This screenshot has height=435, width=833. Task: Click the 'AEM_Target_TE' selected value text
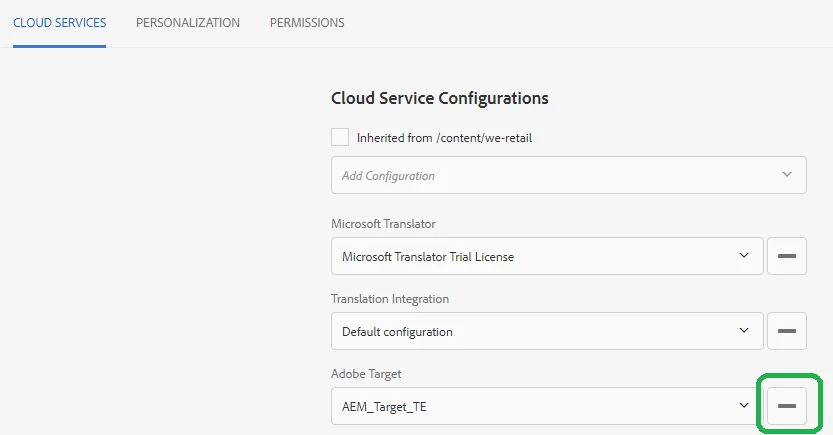[x=383, y=406]
